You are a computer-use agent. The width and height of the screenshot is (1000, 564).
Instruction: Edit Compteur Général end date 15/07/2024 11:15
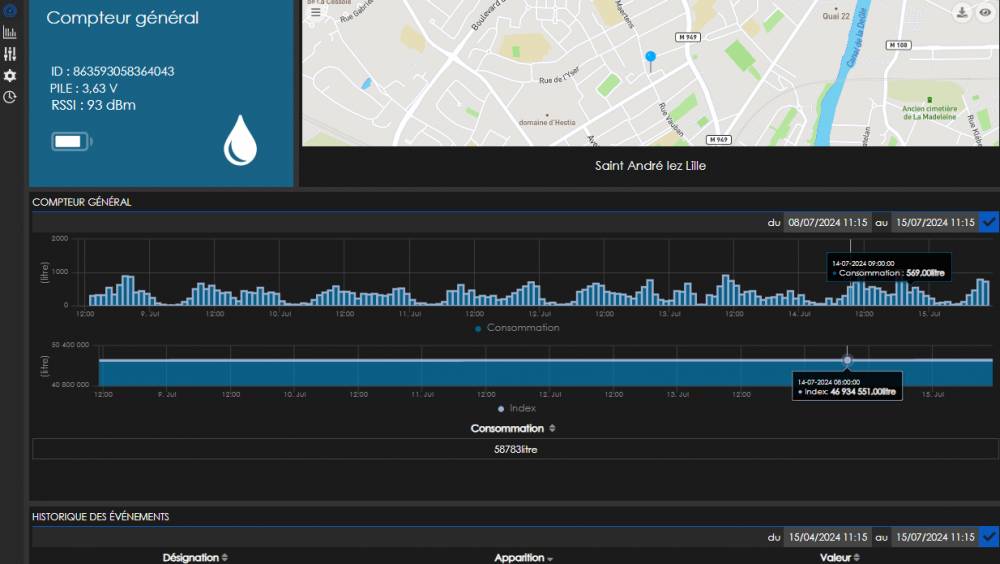click(x=935, y=222)
